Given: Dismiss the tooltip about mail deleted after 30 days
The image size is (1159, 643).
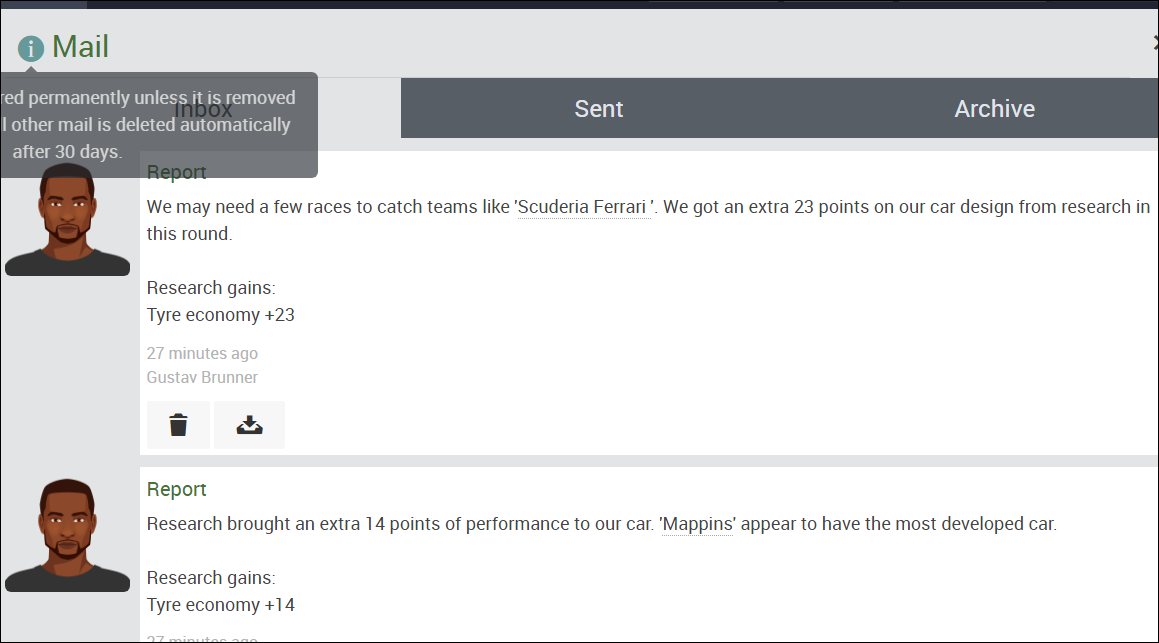Looking at the screenshot, I should tap(158, 125).
